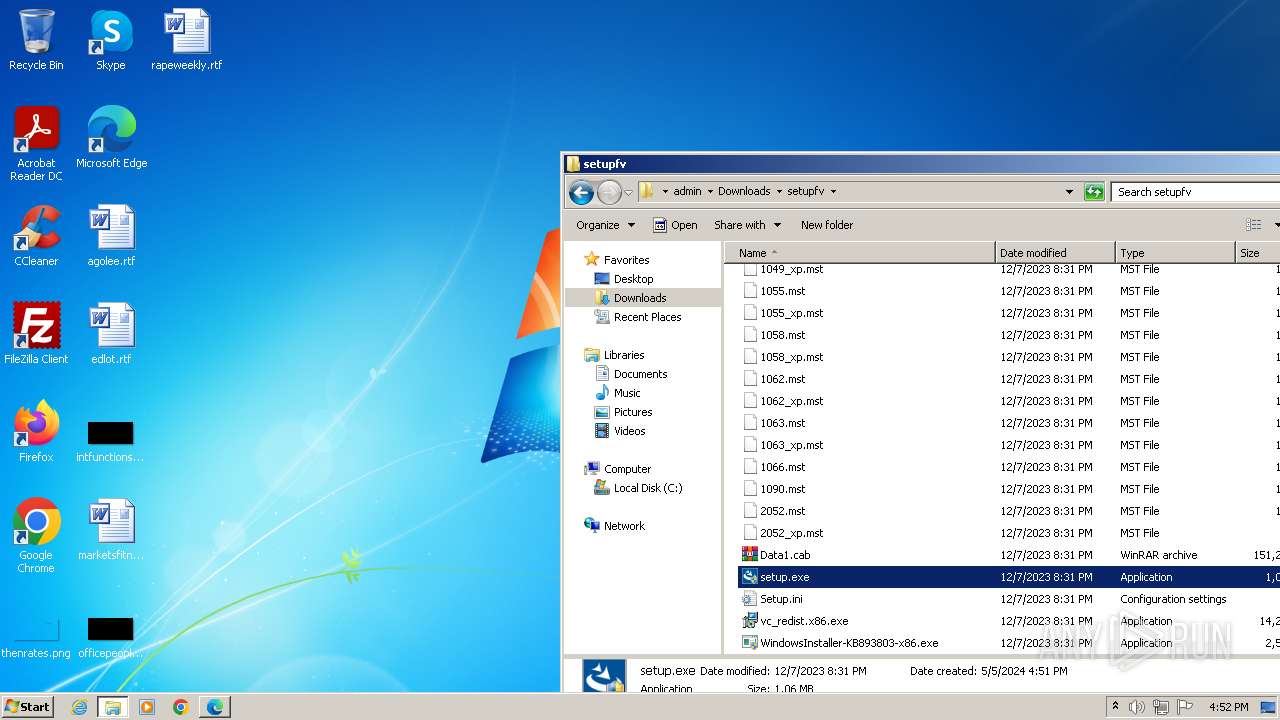Screen dimensions: 1280x720
Task: Expand the arrow after admin in path
Action: click(710, 192)
